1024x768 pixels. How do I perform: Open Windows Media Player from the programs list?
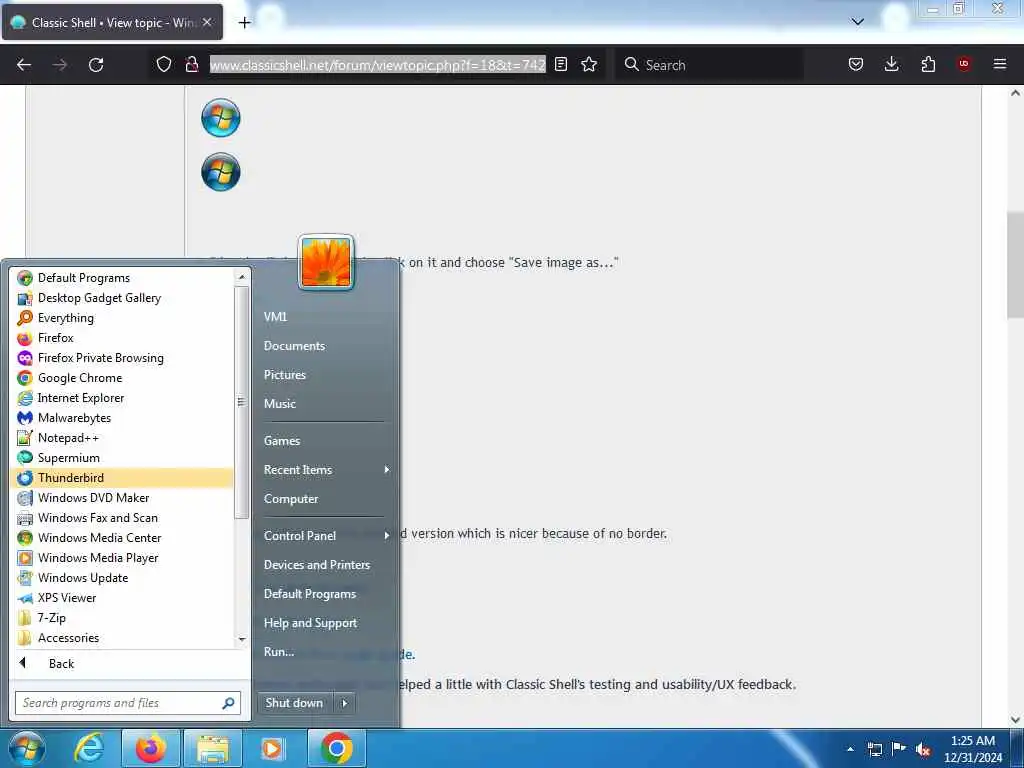pos(122,558)
